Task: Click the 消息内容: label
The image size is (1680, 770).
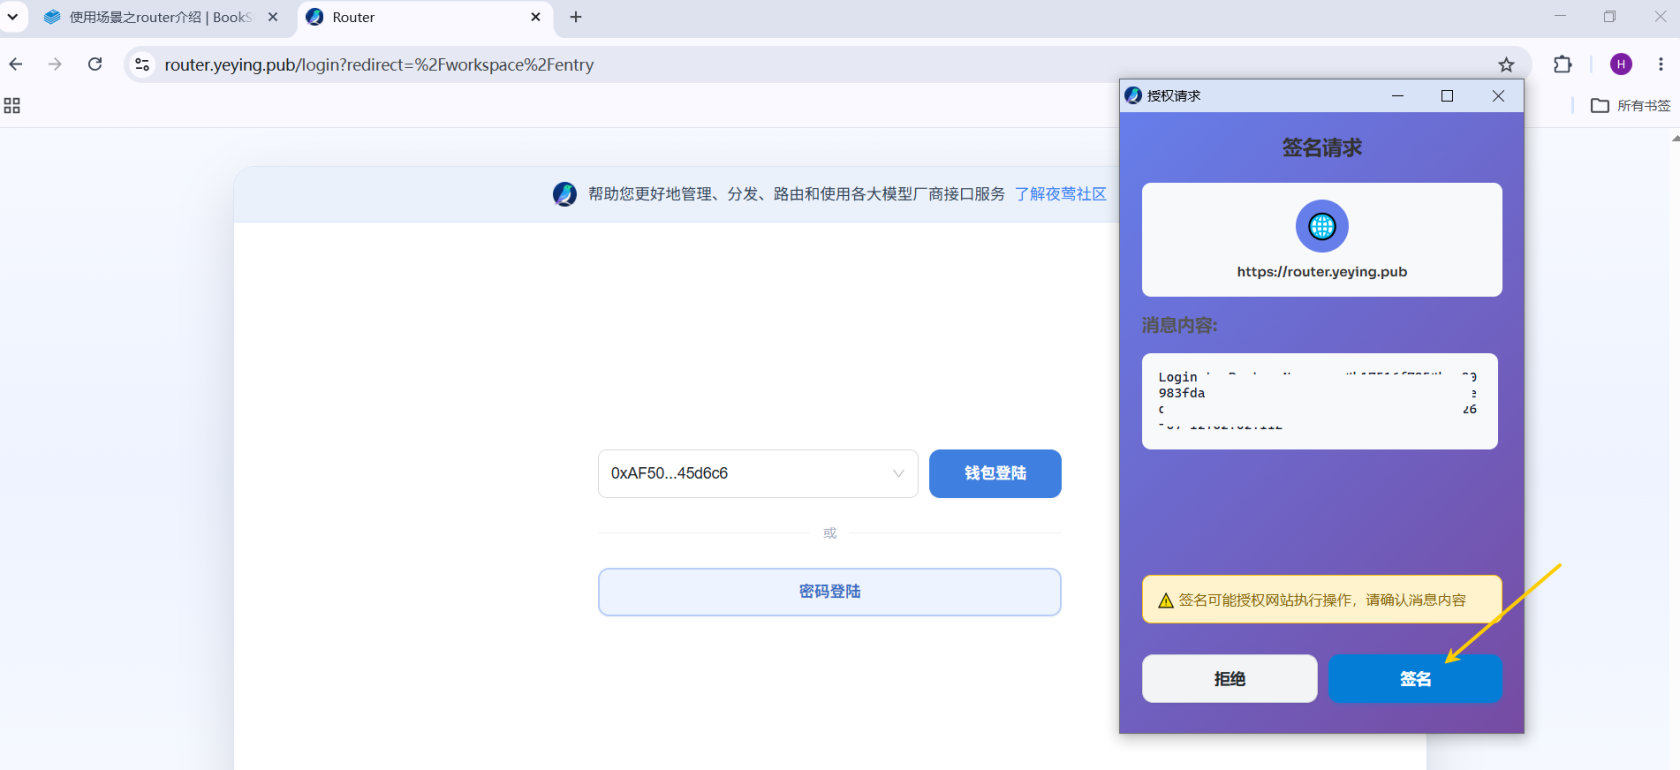Action: (x=1180, y=325)
